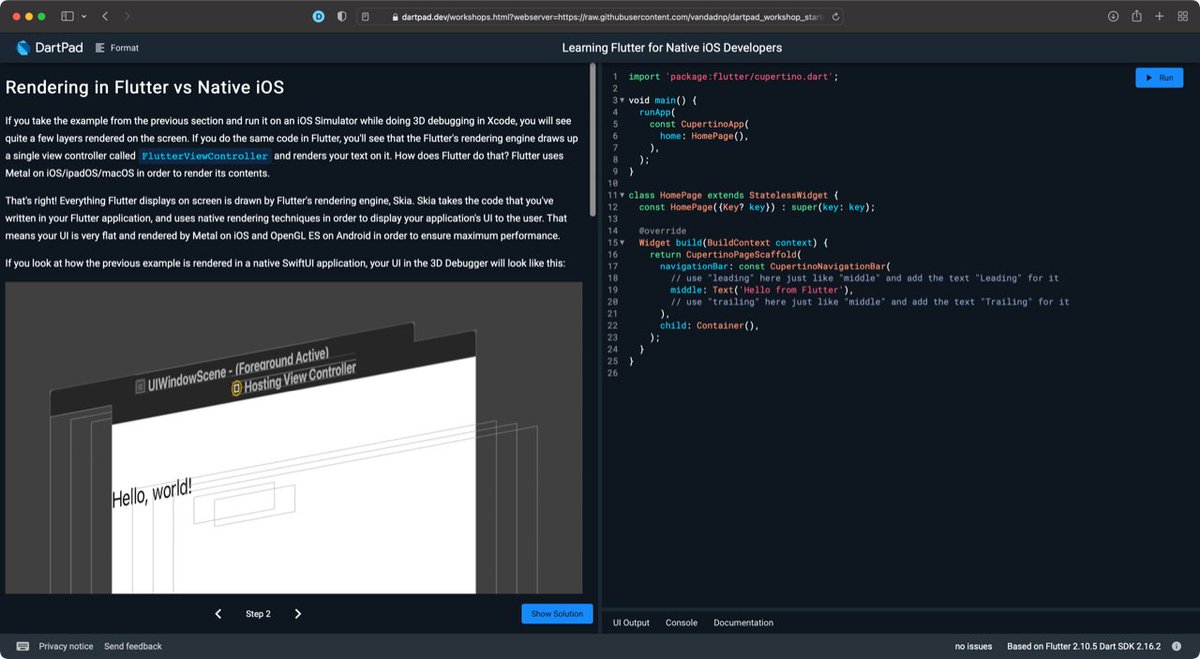Click the reader view icon in address bar

click(366, 17)
